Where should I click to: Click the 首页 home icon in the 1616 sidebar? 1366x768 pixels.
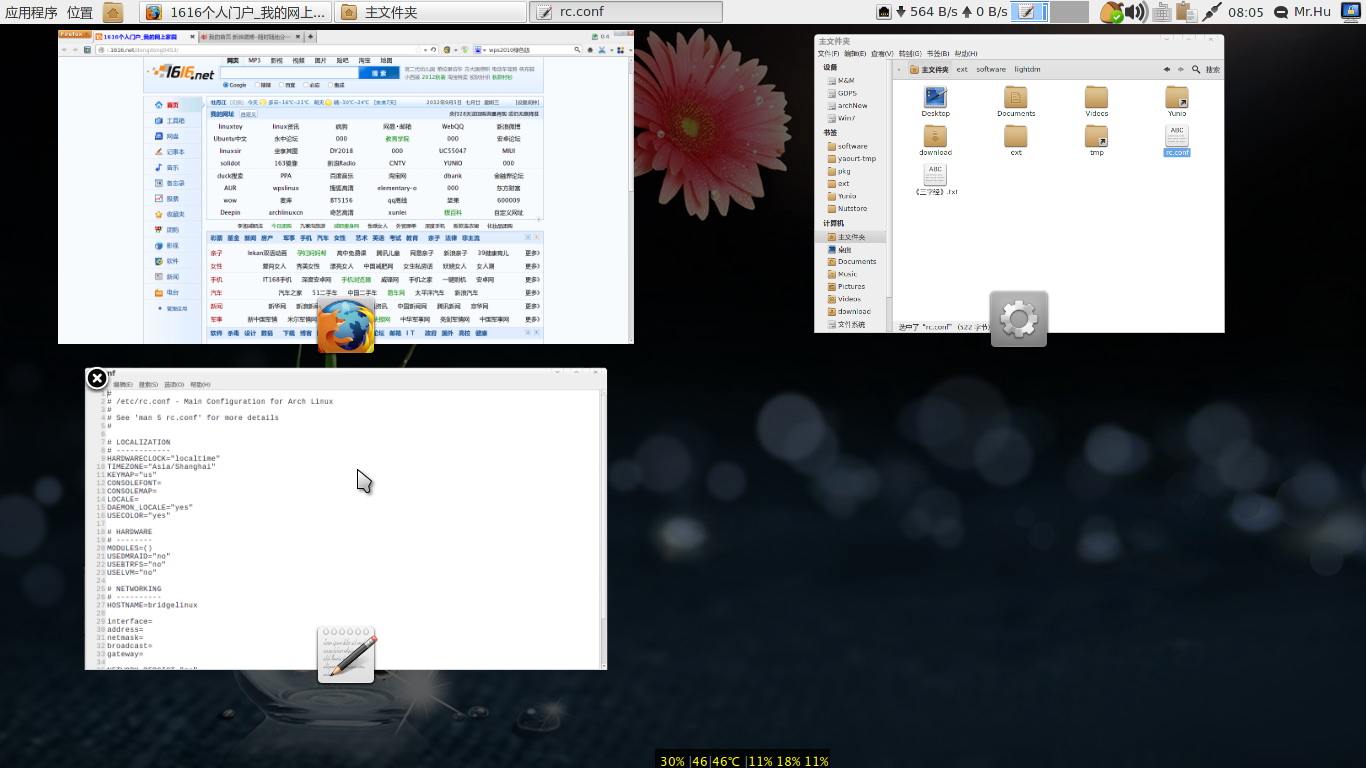[x=159, y=105]
